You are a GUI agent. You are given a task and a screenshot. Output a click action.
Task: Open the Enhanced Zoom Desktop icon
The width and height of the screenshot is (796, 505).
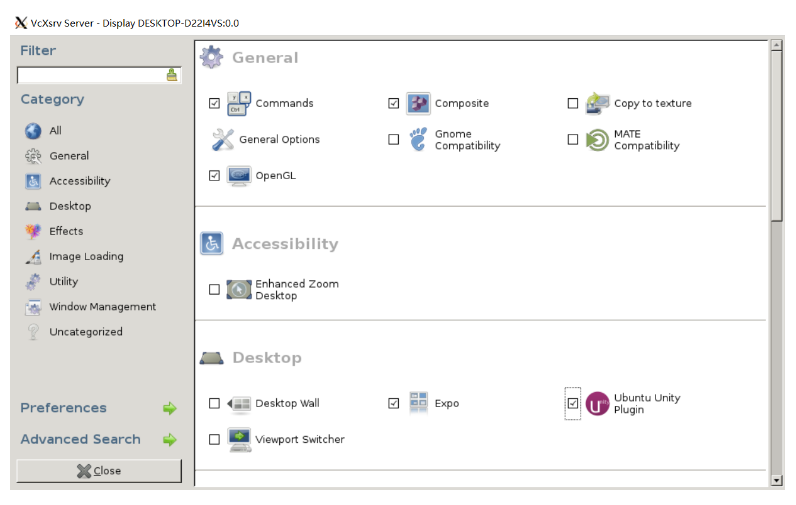(239, 289)
